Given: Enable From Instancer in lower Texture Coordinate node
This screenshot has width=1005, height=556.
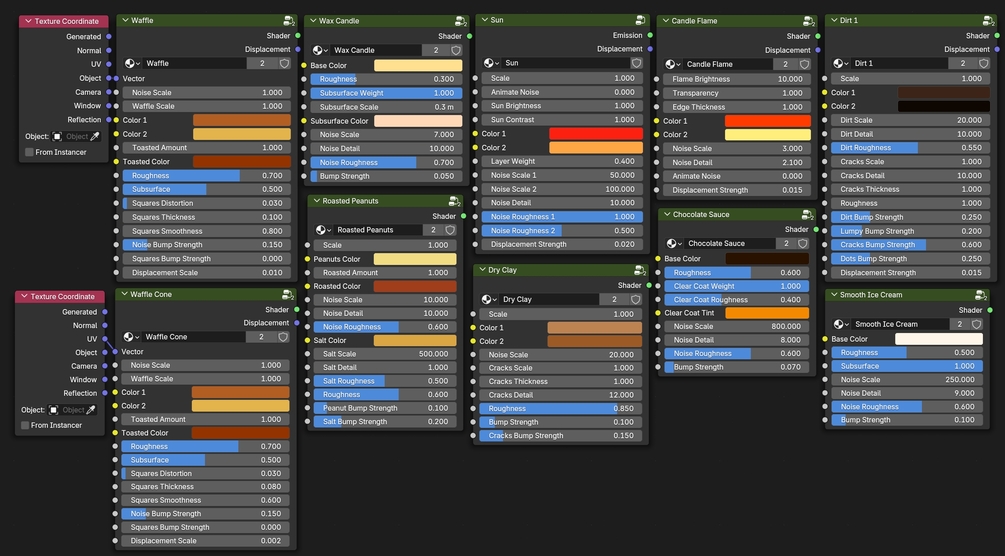Looking at the screenshot, I should pyautogui.click(x=25, y=425).
